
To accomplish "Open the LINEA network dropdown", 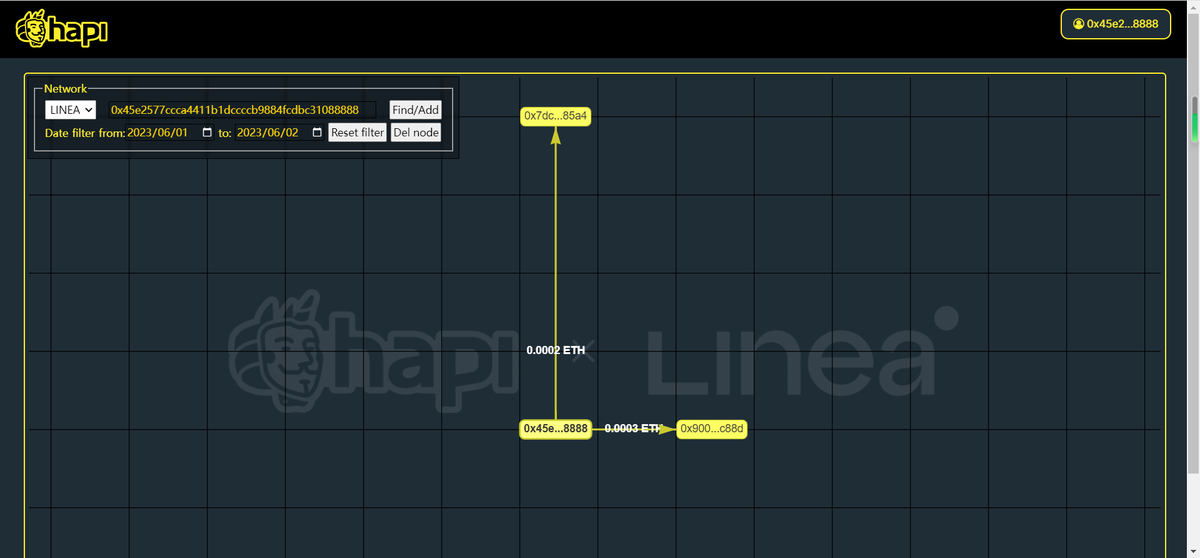I will (x=71, y=110).
